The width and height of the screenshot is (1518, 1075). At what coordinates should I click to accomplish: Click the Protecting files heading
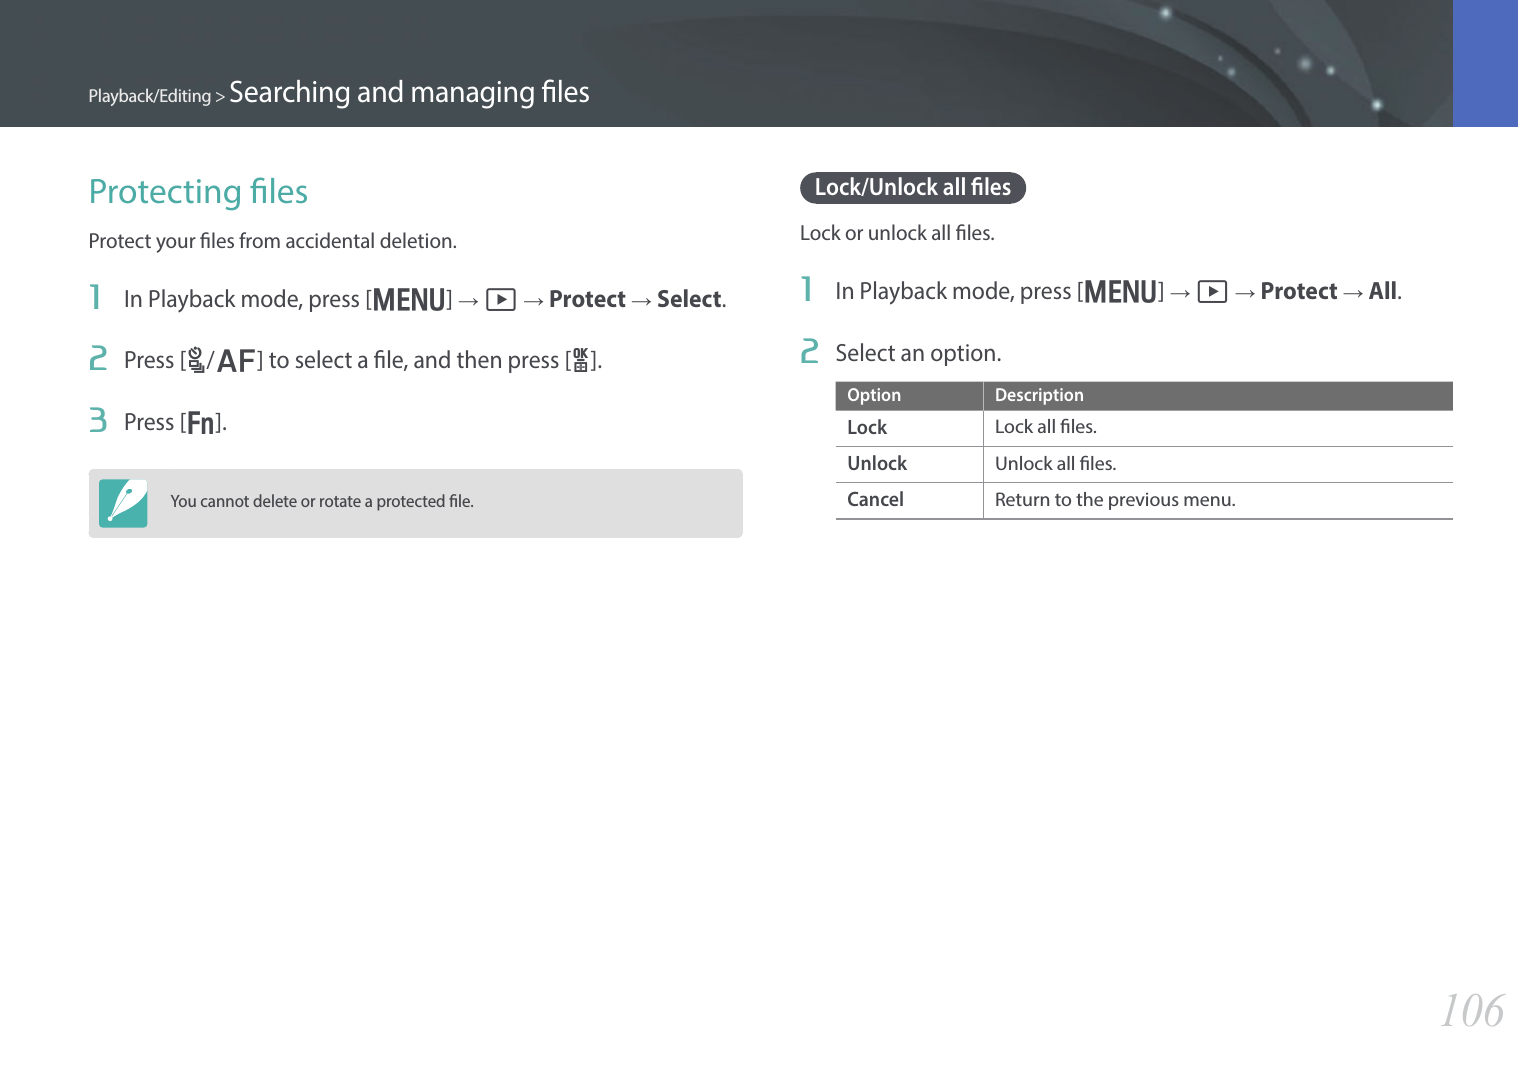198,192
